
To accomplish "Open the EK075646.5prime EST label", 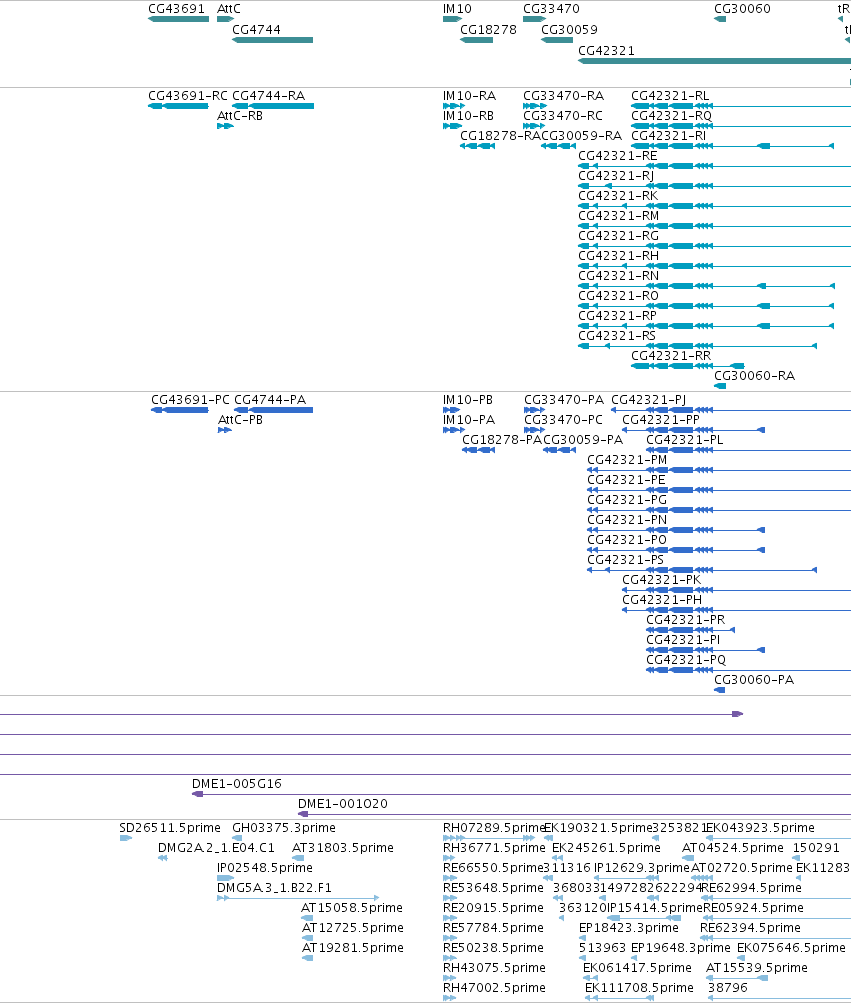I will tap(791, 948).
